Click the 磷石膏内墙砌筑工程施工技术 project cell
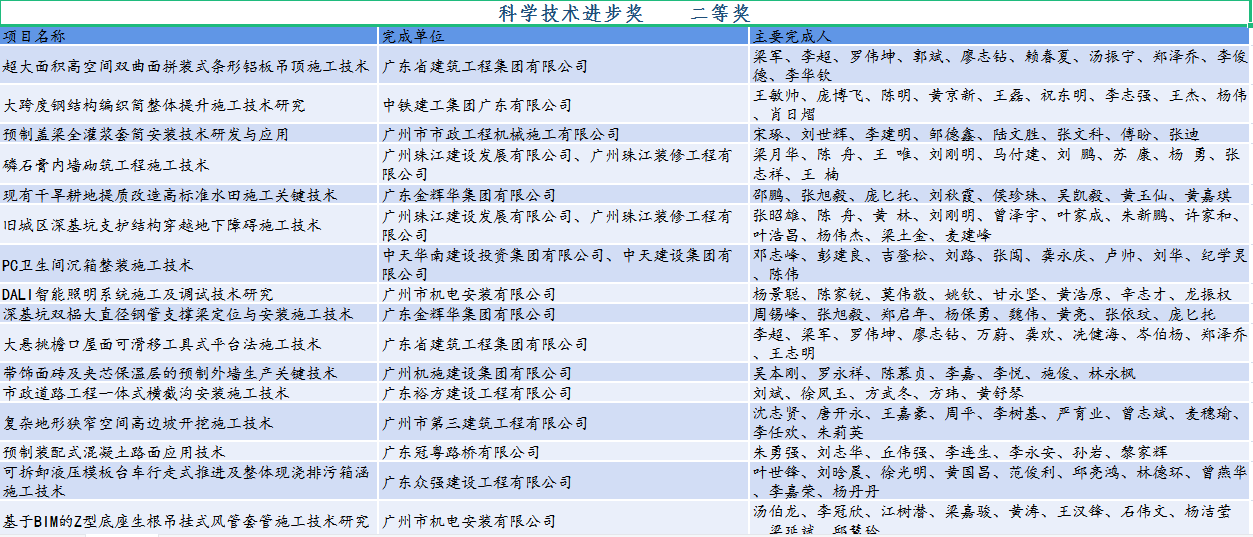This screenshot has width=1253, height=537. click(x=189, y=165)
